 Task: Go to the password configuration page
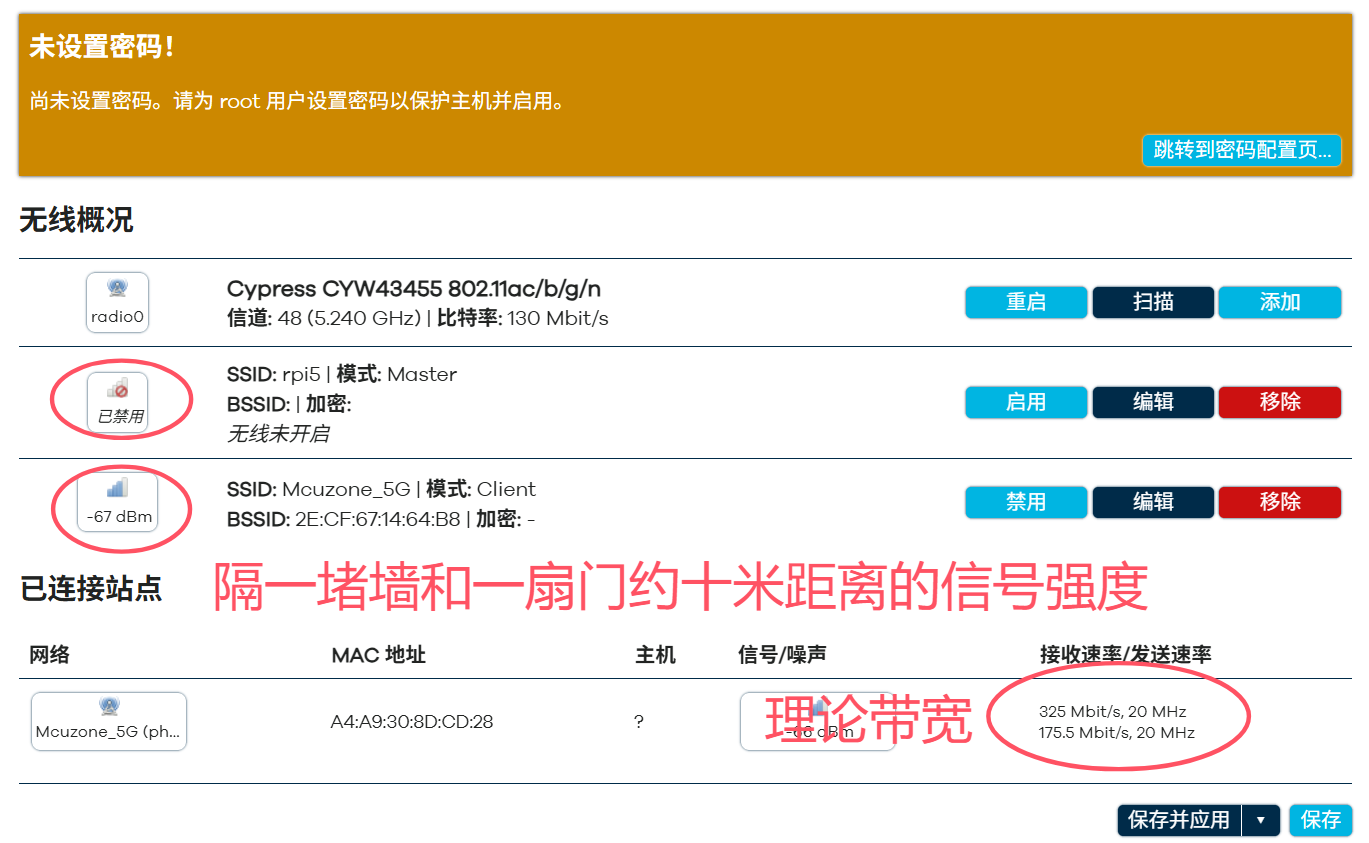[x=1241, y=150]
